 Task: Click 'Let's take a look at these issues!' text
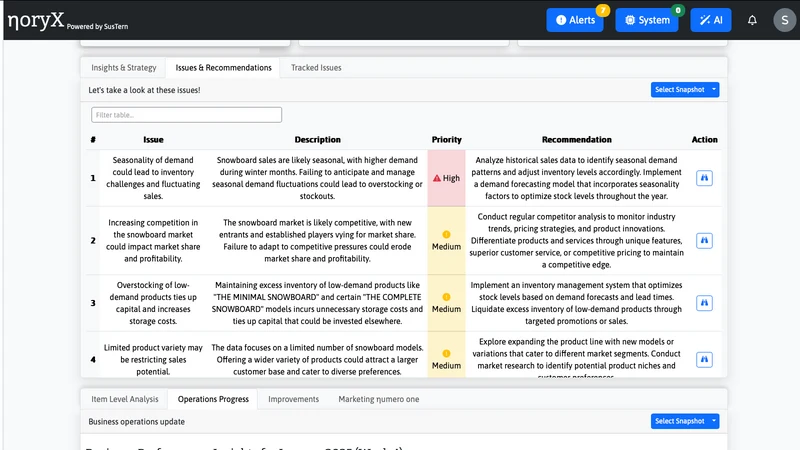[144, 90]
